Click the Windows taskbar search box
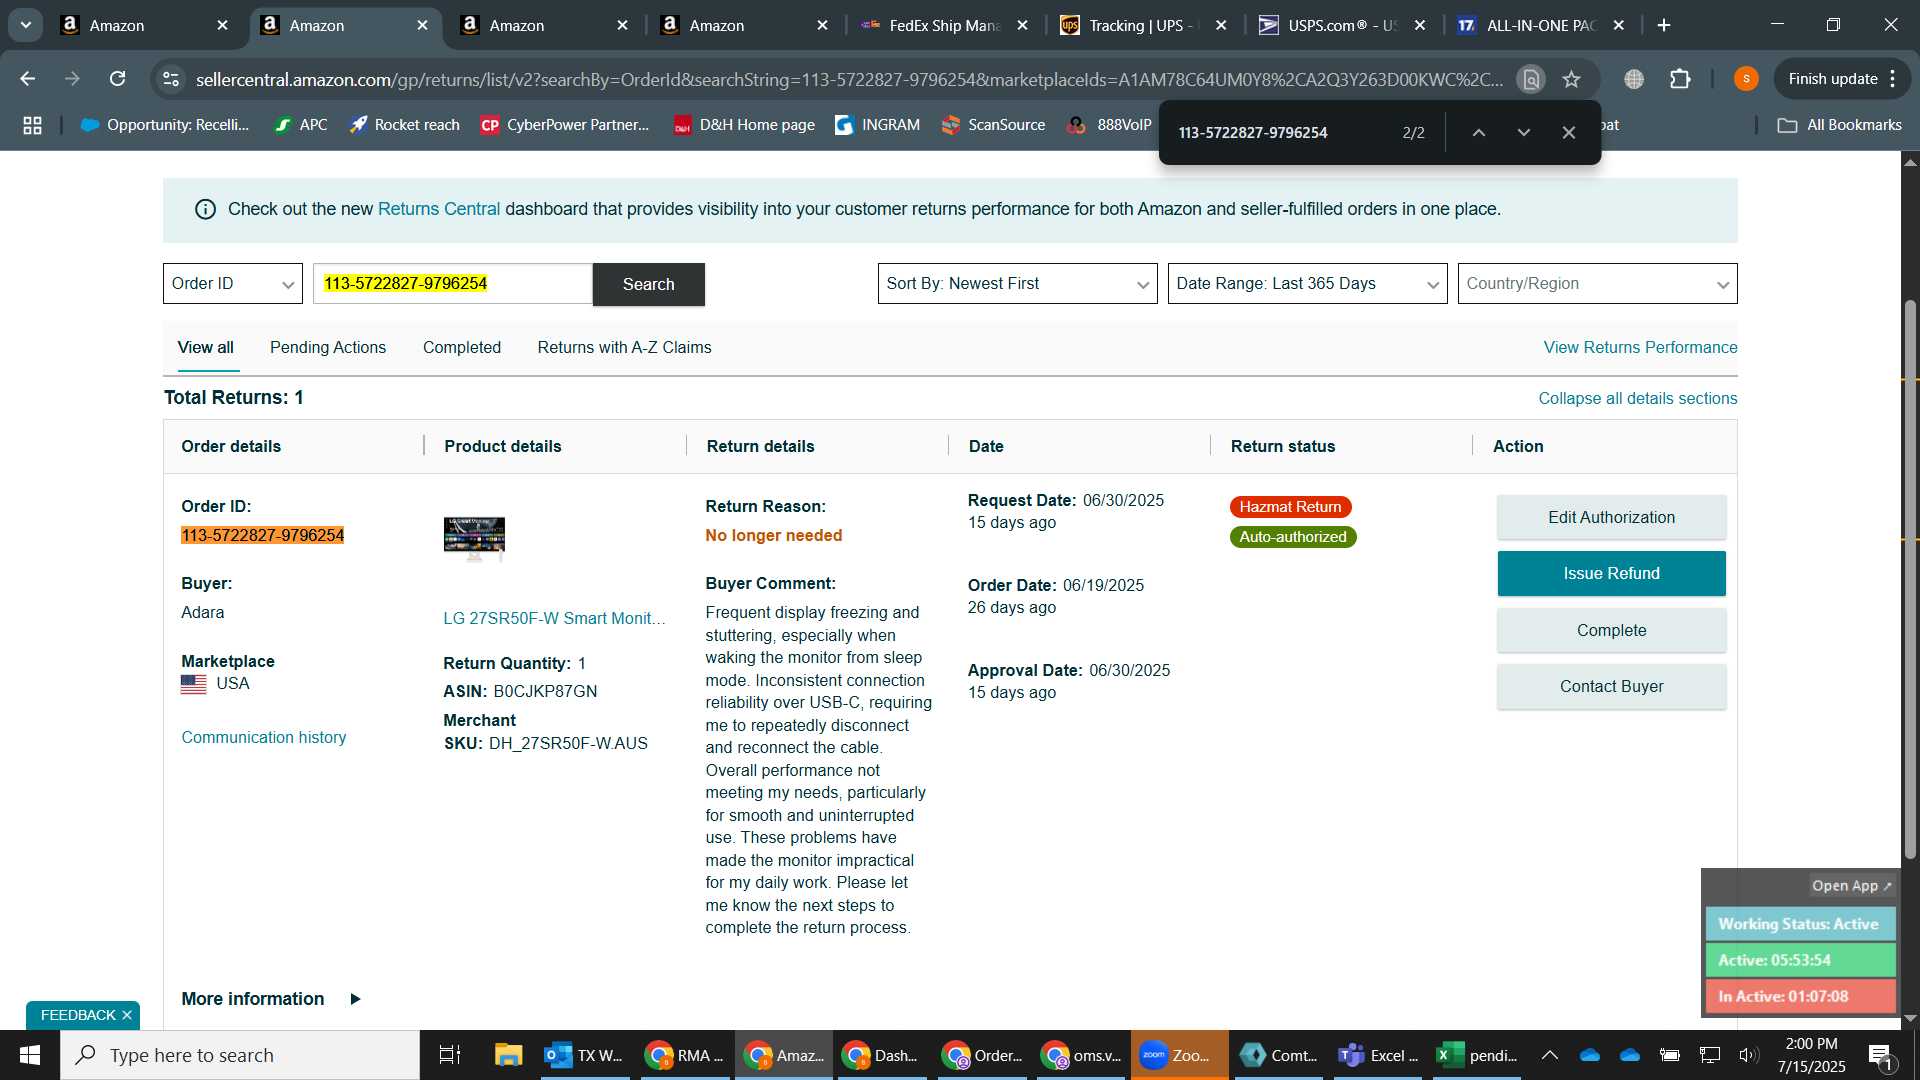The height and width of the screenshot is (1080, 1920). (x=240, y=1055)
